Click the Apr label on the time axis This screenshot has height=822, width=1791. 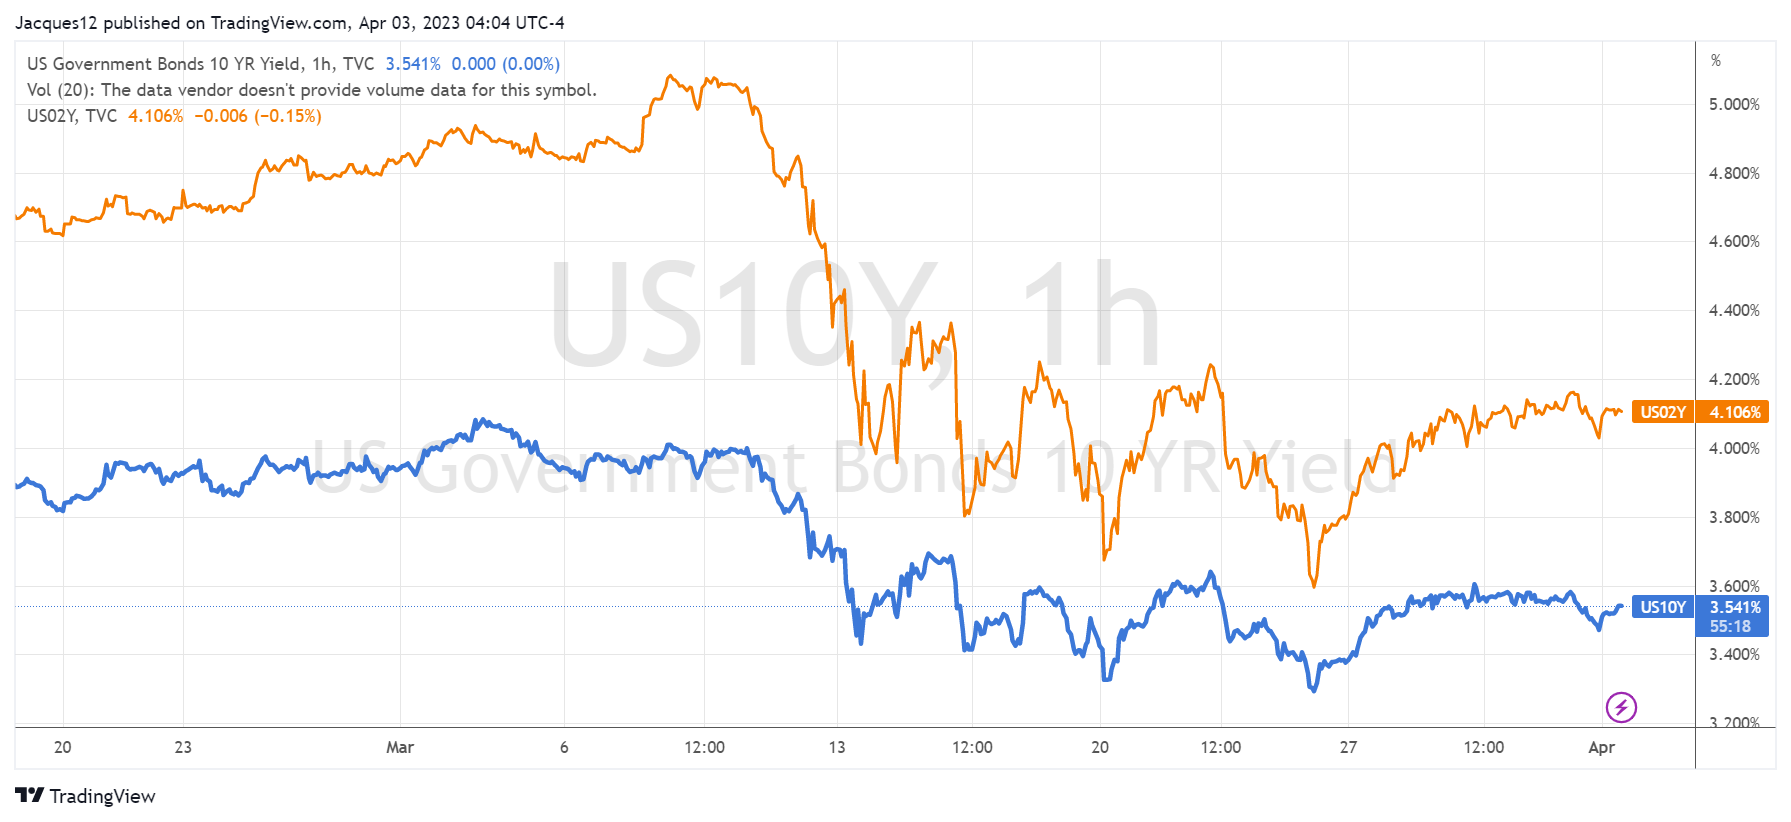1601,747
